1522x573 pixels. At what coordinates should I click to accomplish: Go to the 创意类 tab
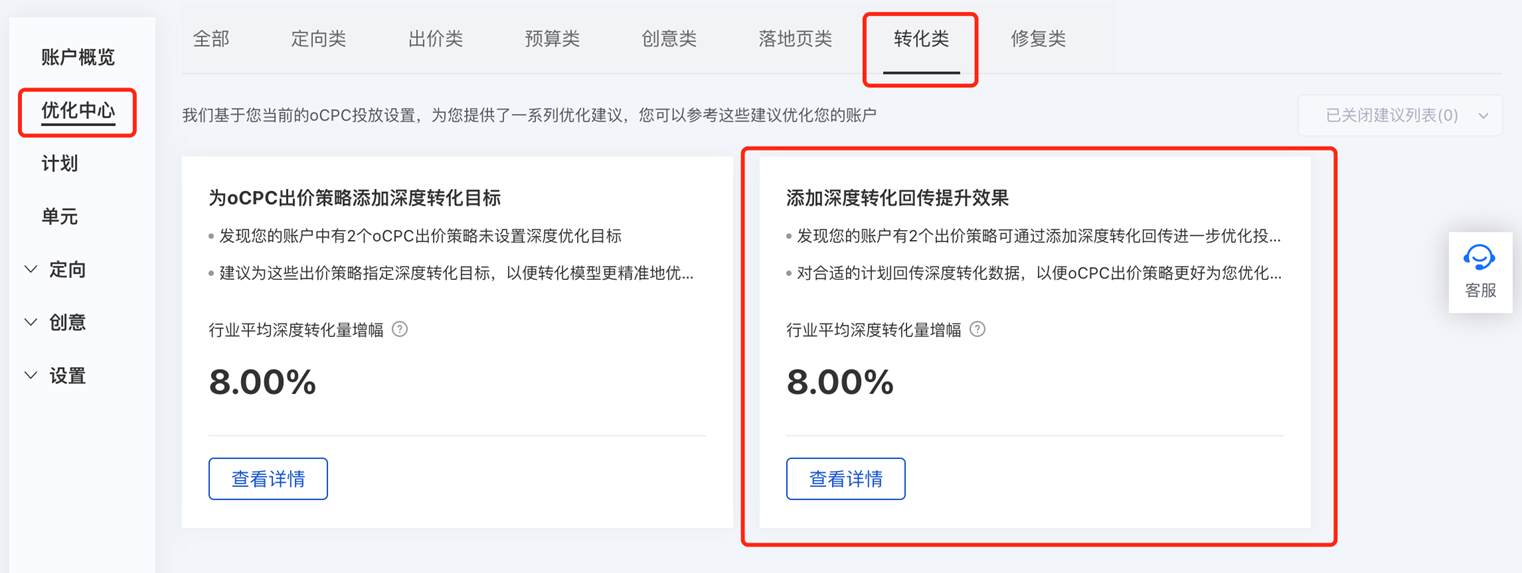click(669, 39)
